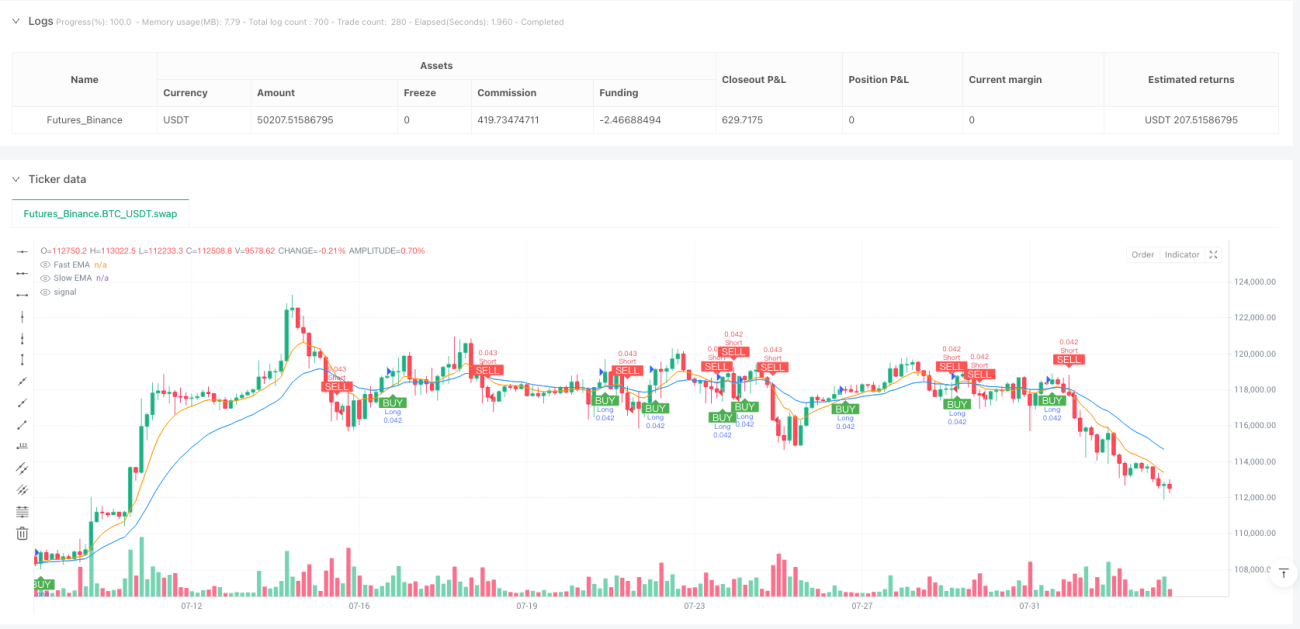Collapse the Logs section chevron
This screenshot has width=1300, height=629.
click(x=15, y=21)
